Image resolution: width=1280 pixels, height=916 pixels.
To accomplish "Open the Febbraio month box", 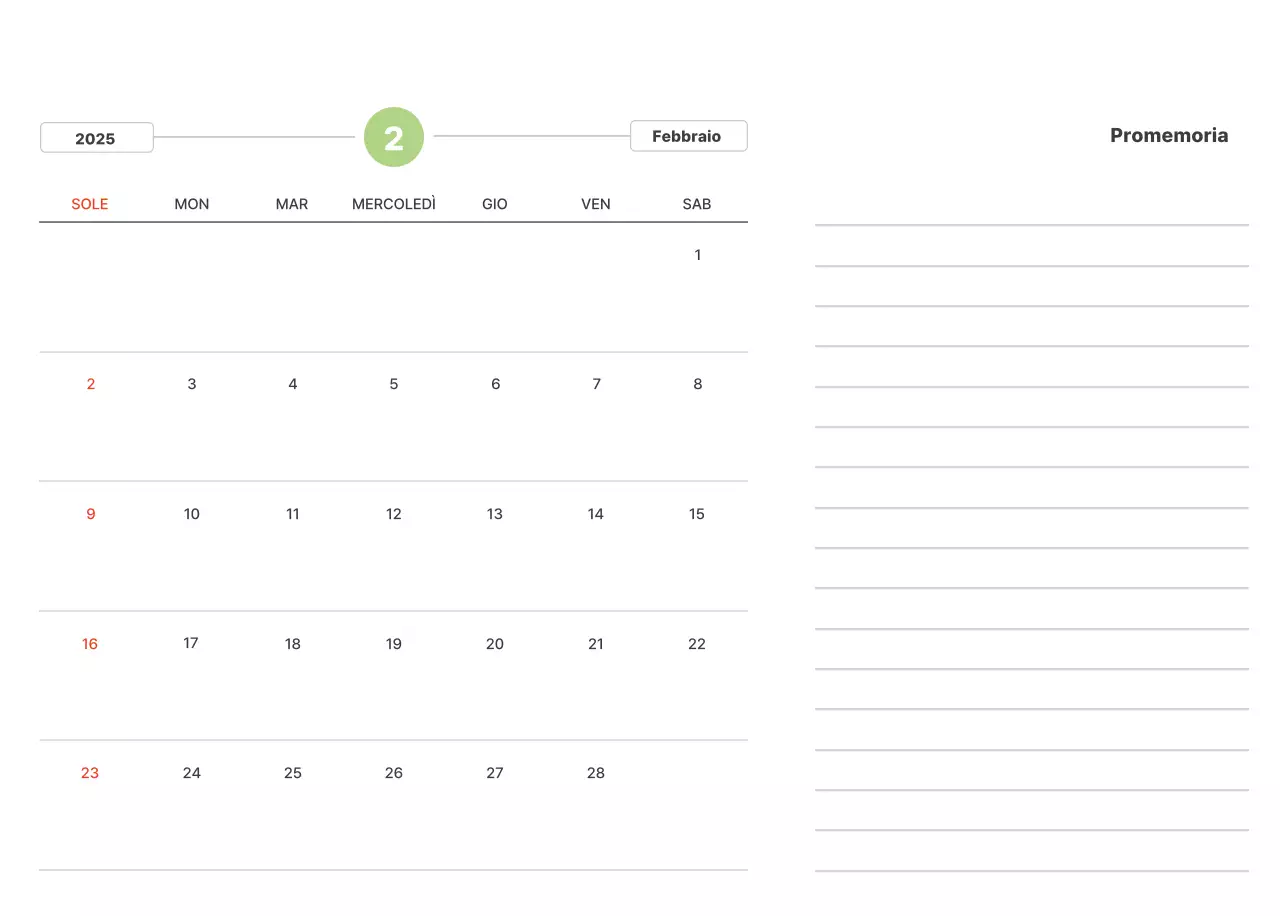I will [688, 136].
